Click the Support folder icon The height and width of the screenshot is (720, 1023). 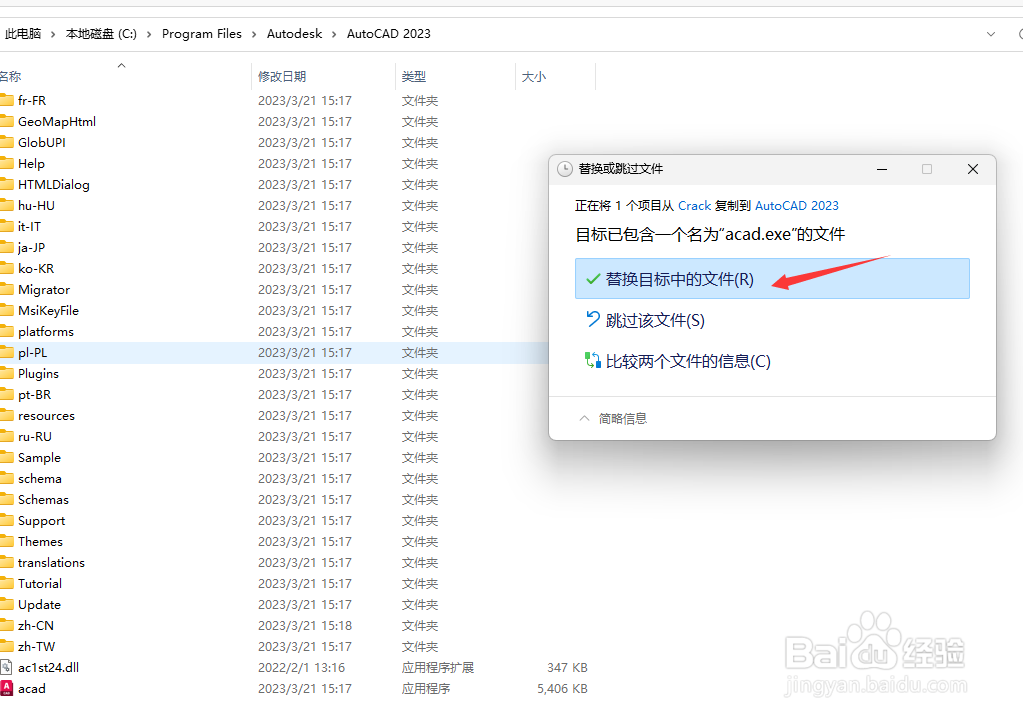coord(7,520)
